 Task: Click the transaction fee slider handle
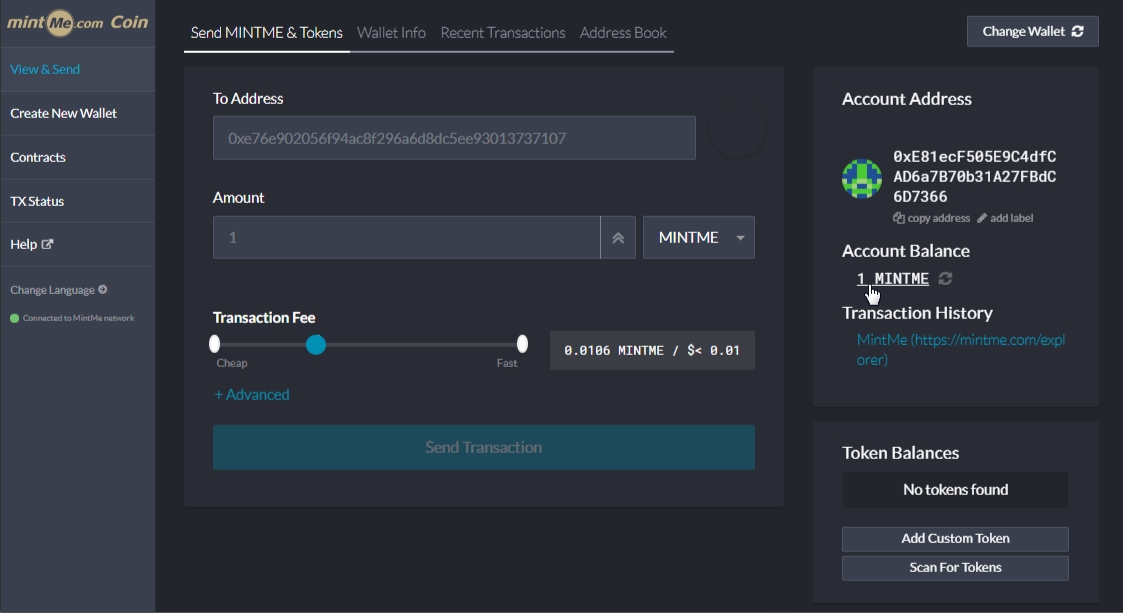click(x=316, y=345)
